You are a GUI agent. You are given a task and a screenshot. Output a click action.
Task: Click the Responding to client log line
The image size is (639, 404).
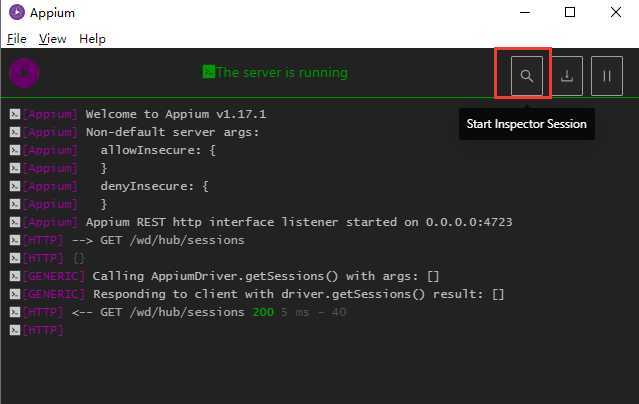298,294
